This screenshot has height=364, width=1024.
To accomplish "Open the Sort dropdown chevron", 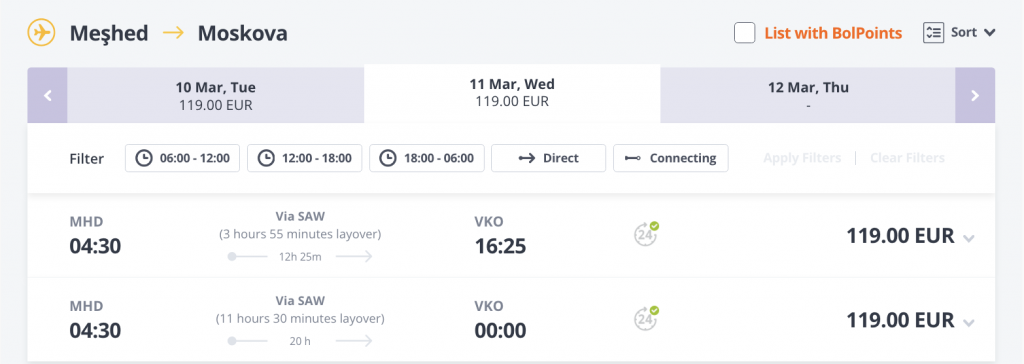I will [x=989, y=33].
